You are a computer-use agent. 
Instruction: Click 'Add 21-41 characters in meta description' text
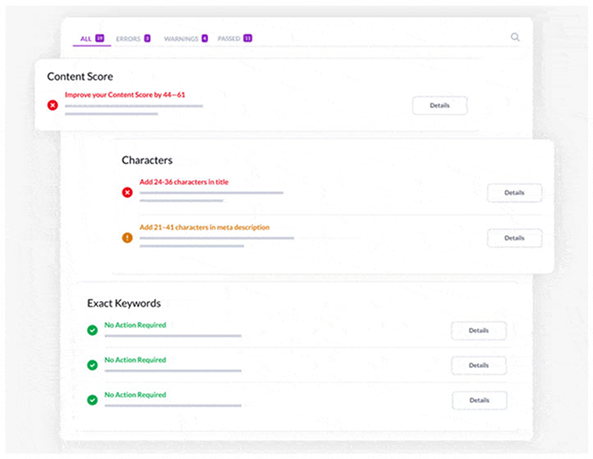[204, 227]
